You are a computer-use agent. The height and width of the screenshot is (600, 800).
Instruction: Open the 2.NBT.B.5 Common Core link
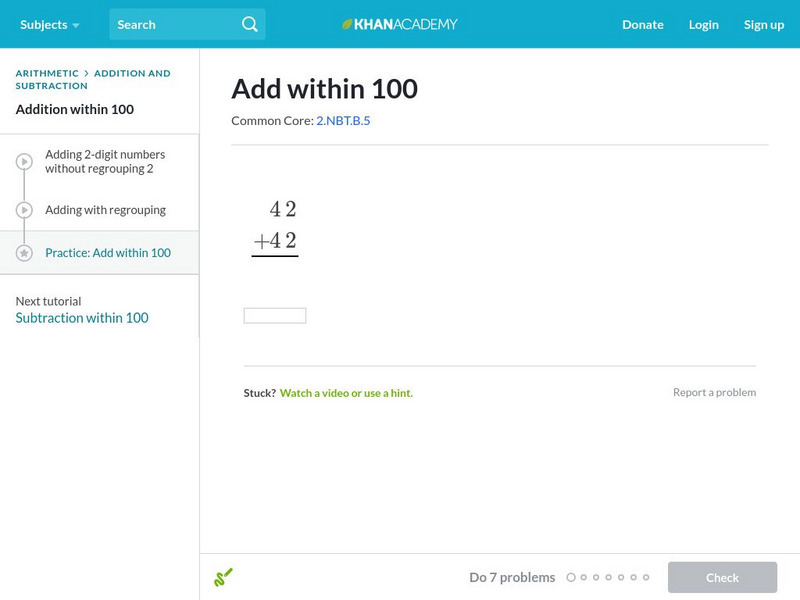[343, 120]
